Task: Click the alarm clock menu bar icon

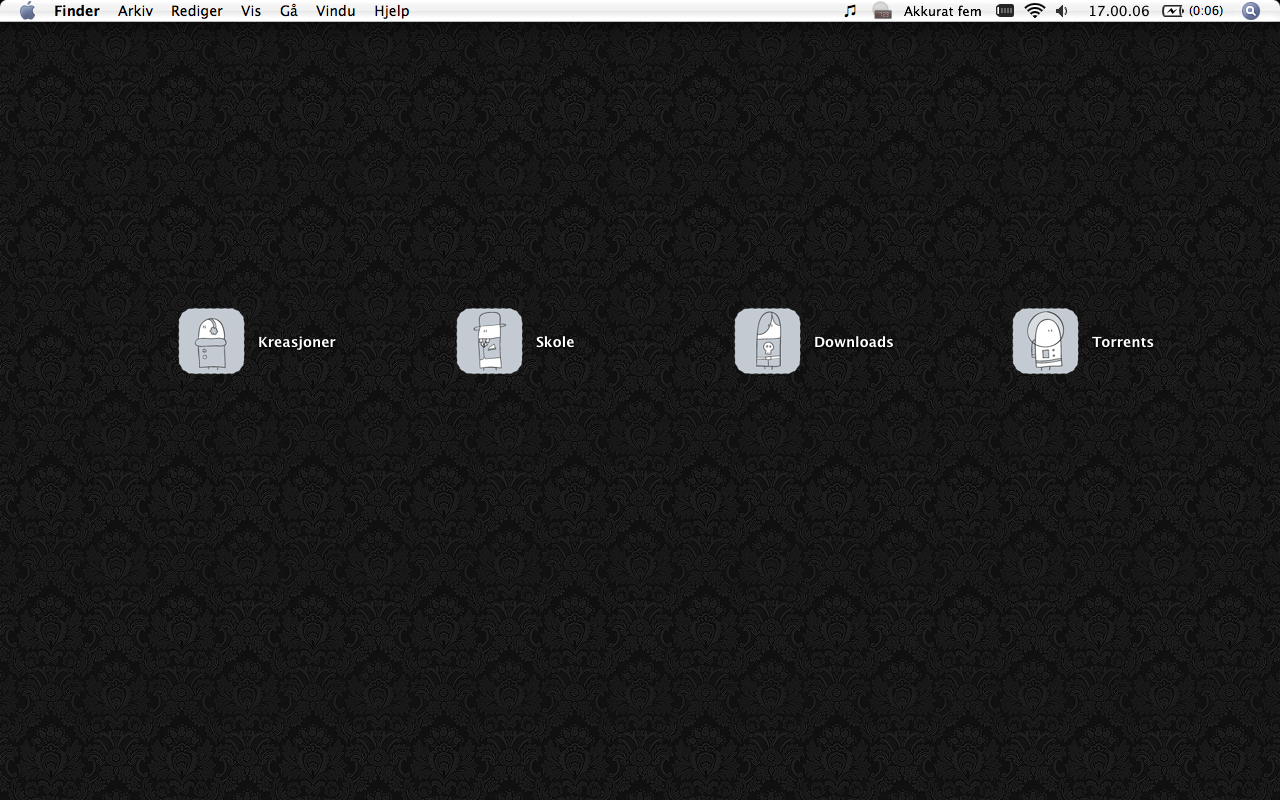Action: [x=882, y=11]
